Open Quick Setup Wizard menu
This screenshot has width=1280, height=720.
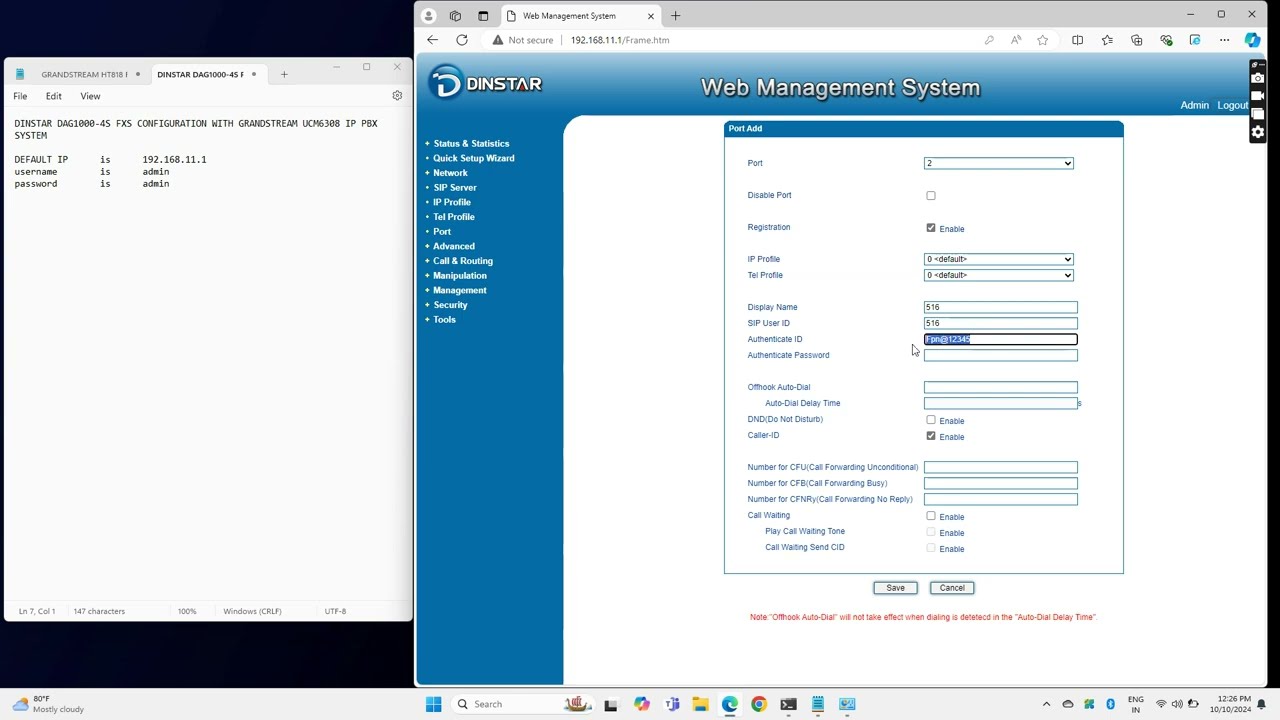pyautogui.click(x=474, y=158)
